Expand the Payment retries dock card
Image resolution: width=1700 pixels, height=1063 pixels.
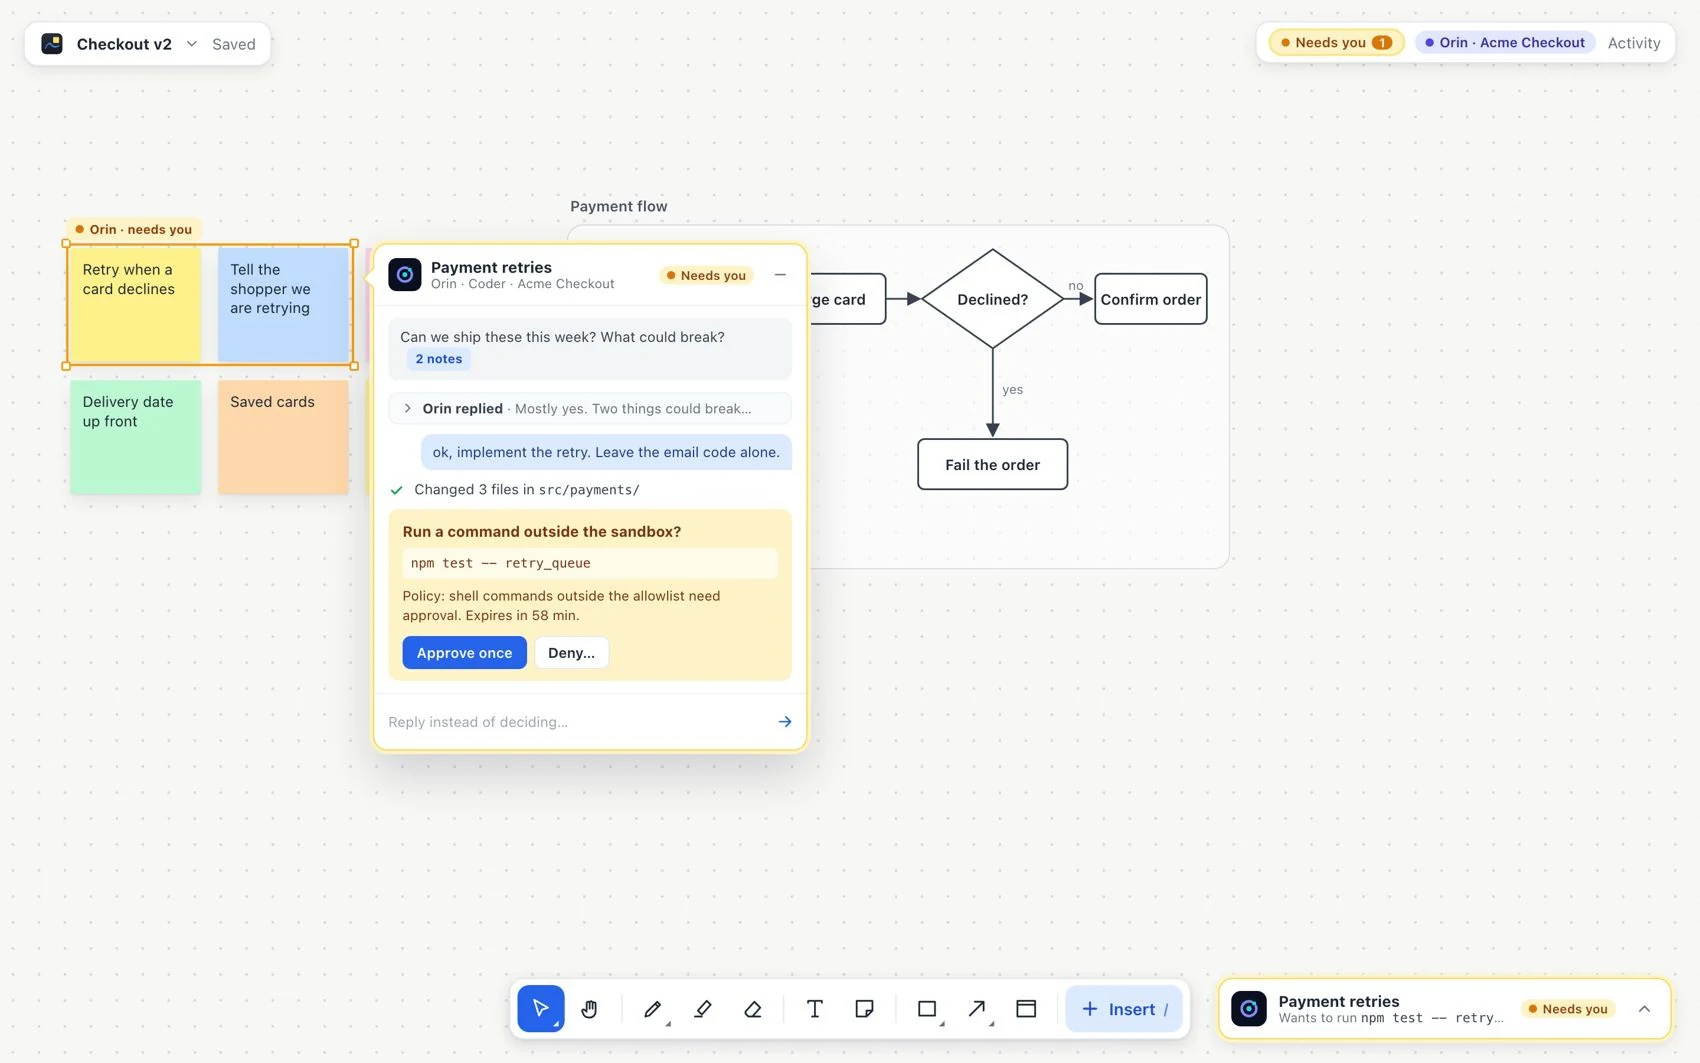point(1644,1009)
